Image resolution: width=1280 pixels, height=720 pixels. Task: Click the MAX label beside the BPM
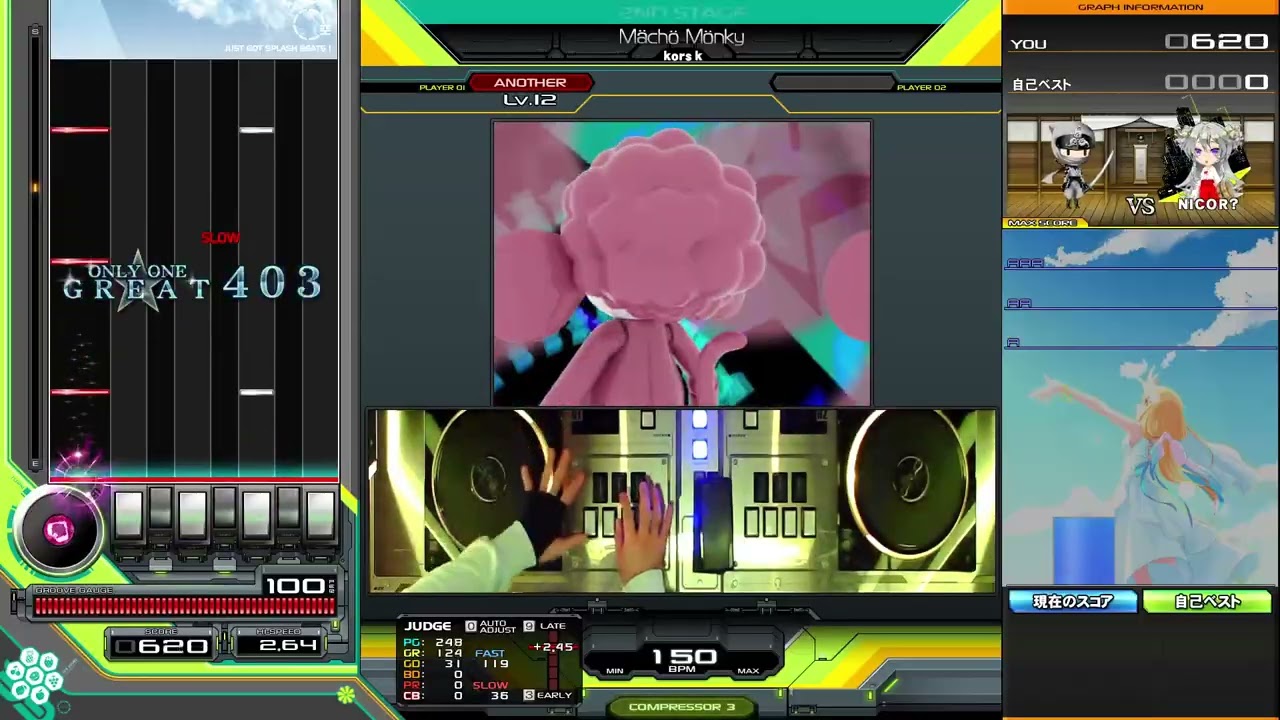point(748,671)
